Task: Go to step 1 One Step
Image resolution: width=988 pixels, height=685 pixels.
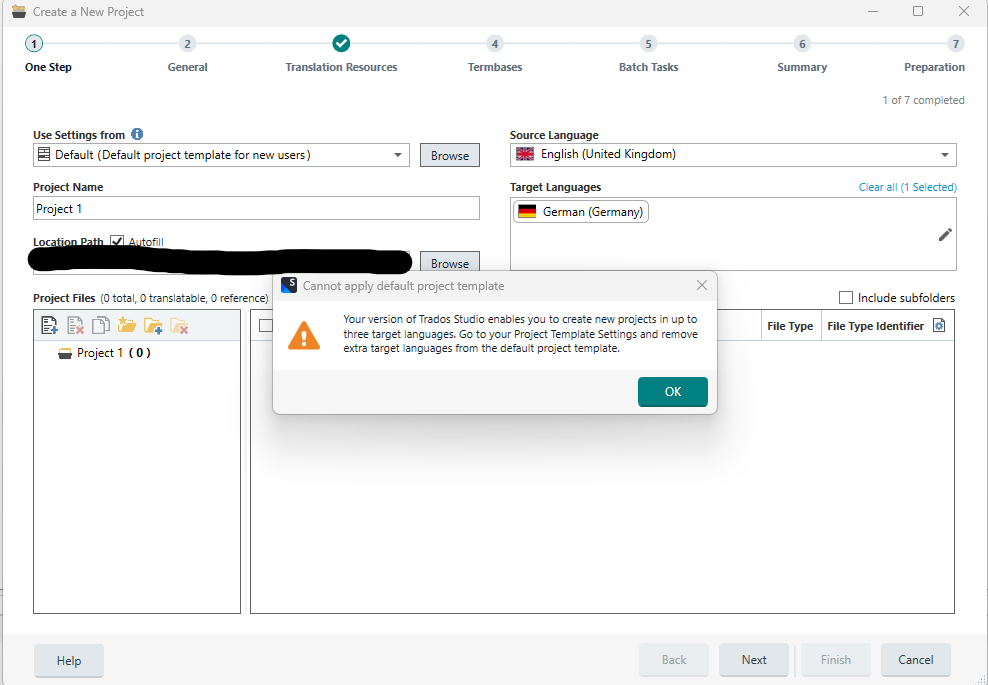Action: pos(34,43)
